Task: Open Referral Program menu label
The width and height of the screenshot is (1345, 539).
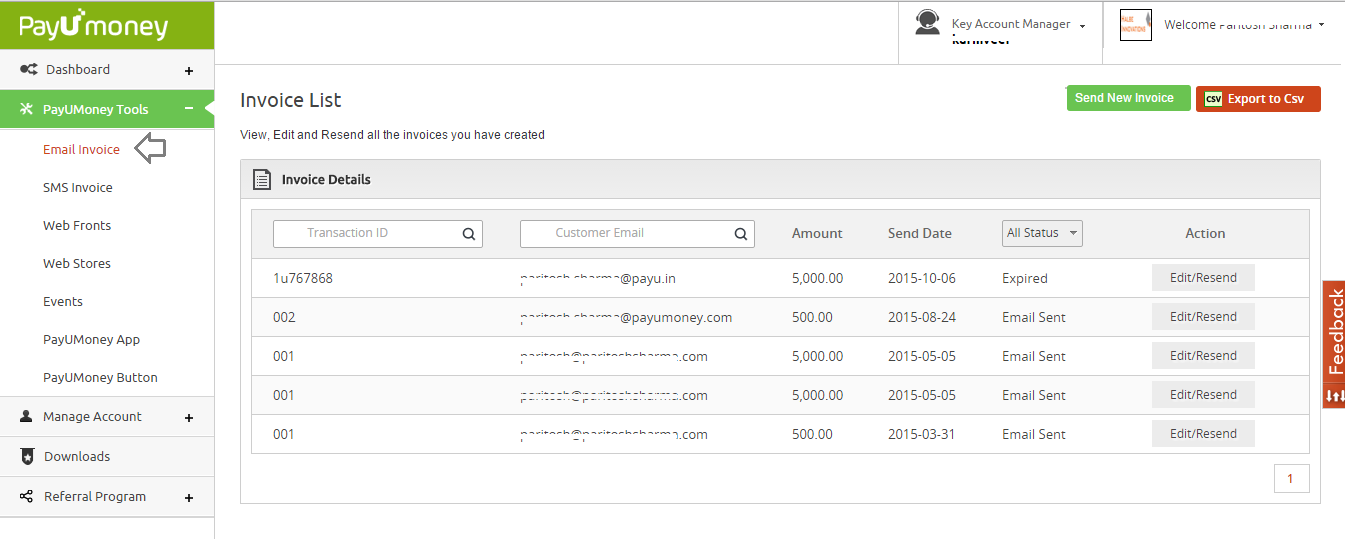Action: point(95,496)
